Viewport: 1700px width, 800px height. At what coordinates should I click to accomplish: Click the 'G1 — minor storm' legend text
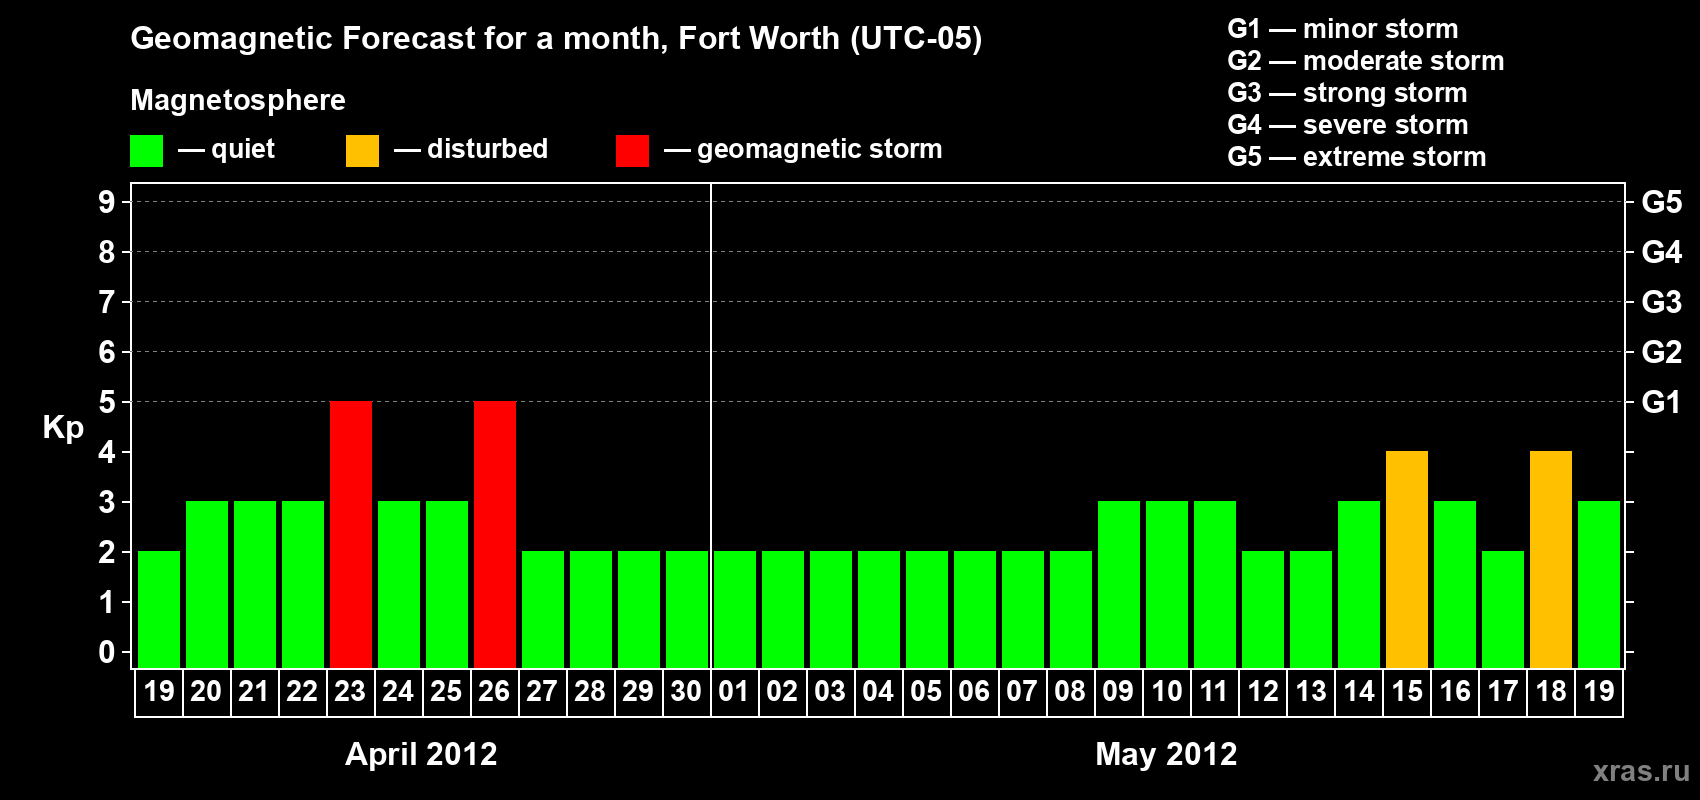[x=1342, y=29]
